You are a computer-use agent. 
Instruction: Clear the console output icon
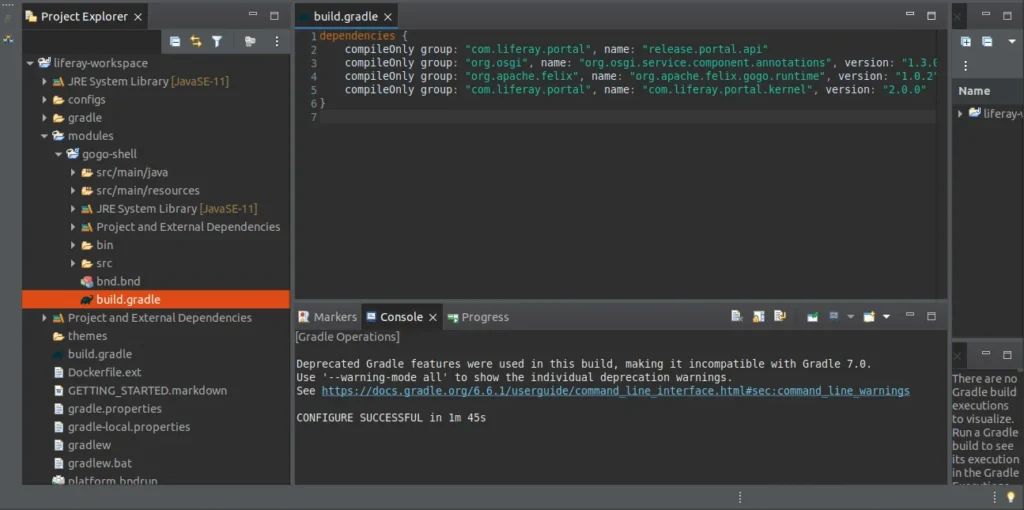click(737, 316)
